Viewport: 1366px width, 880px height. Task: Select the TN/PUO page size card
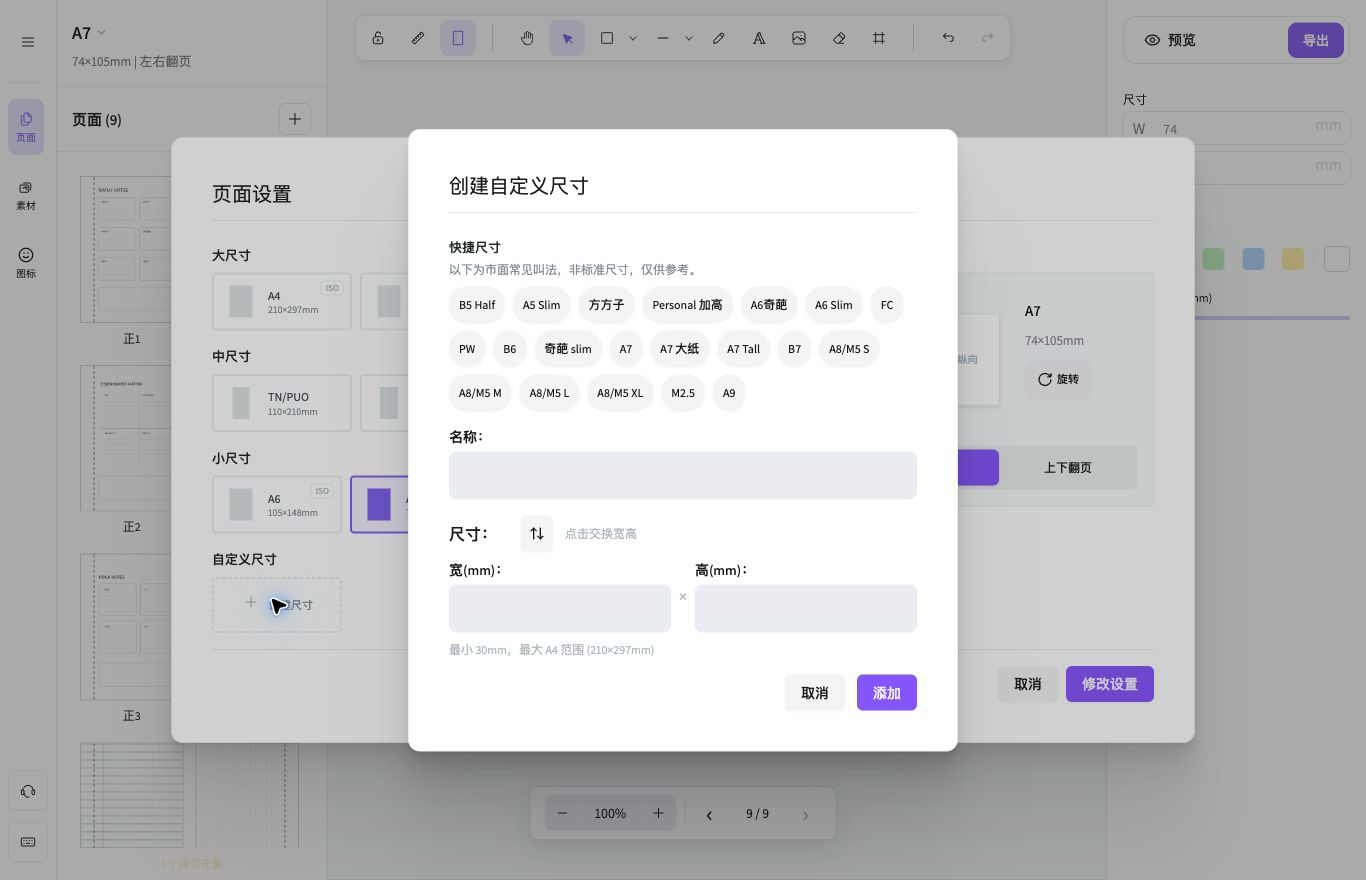tap(282, 403)
